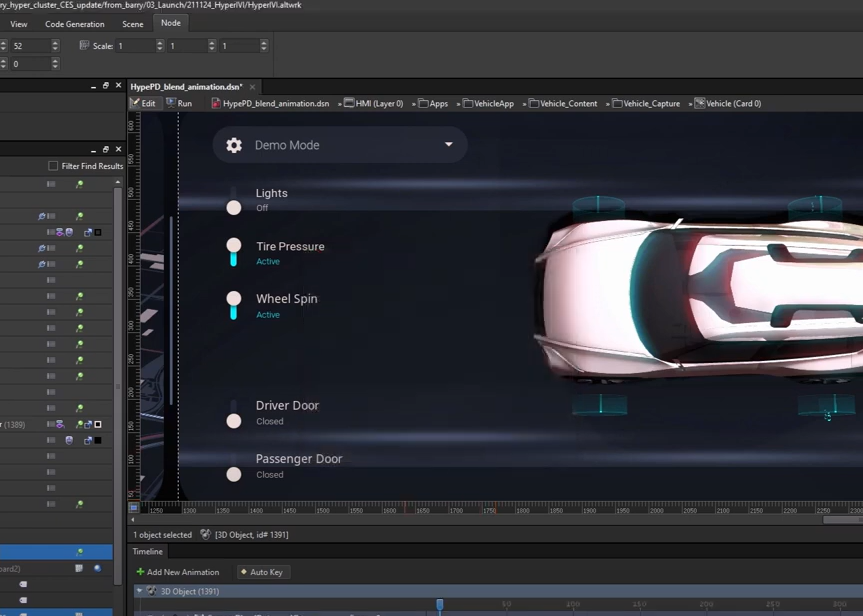Viewport: 863px width, 616px height.
Task: Switch to the Scene tab
Action: pos(132,24)
